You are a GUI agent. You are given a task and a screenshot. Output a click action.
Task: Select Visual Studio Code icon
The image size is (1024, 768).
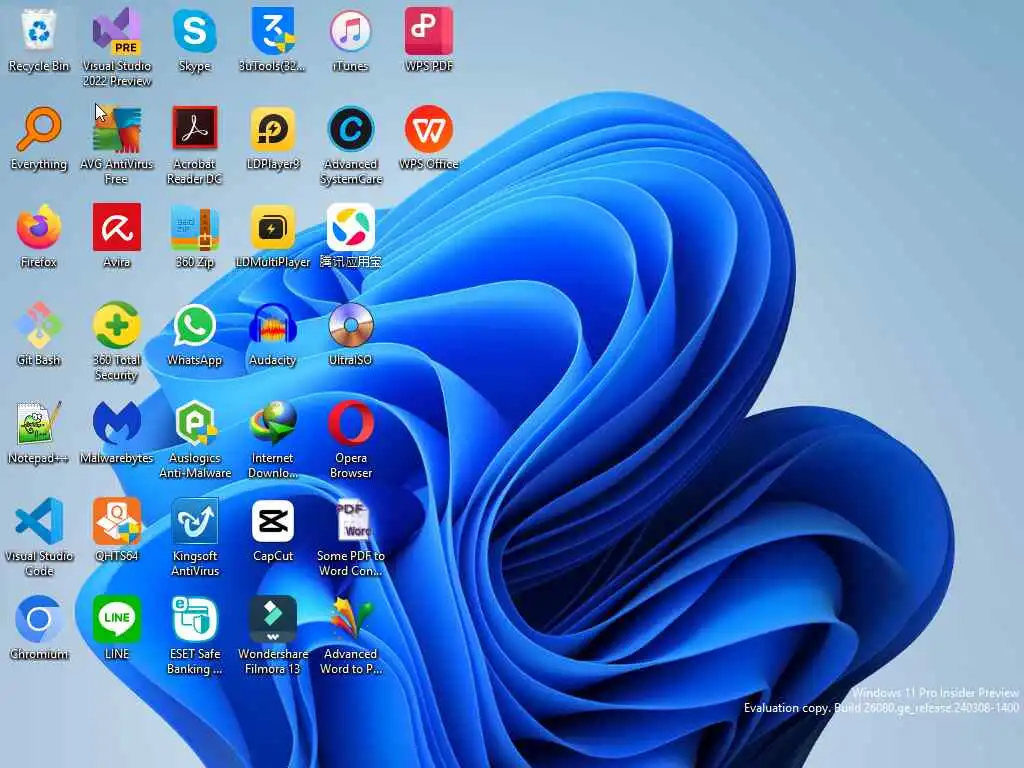[x=39, y=521]
